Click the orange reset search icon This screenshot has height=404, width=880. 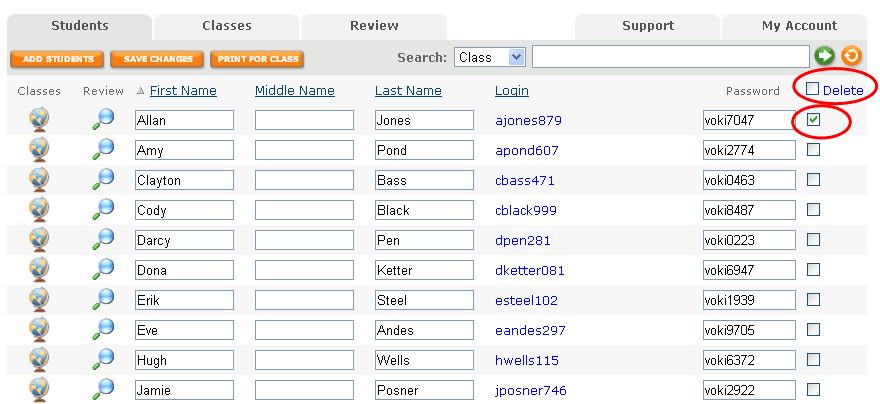[x=851, y=57]
